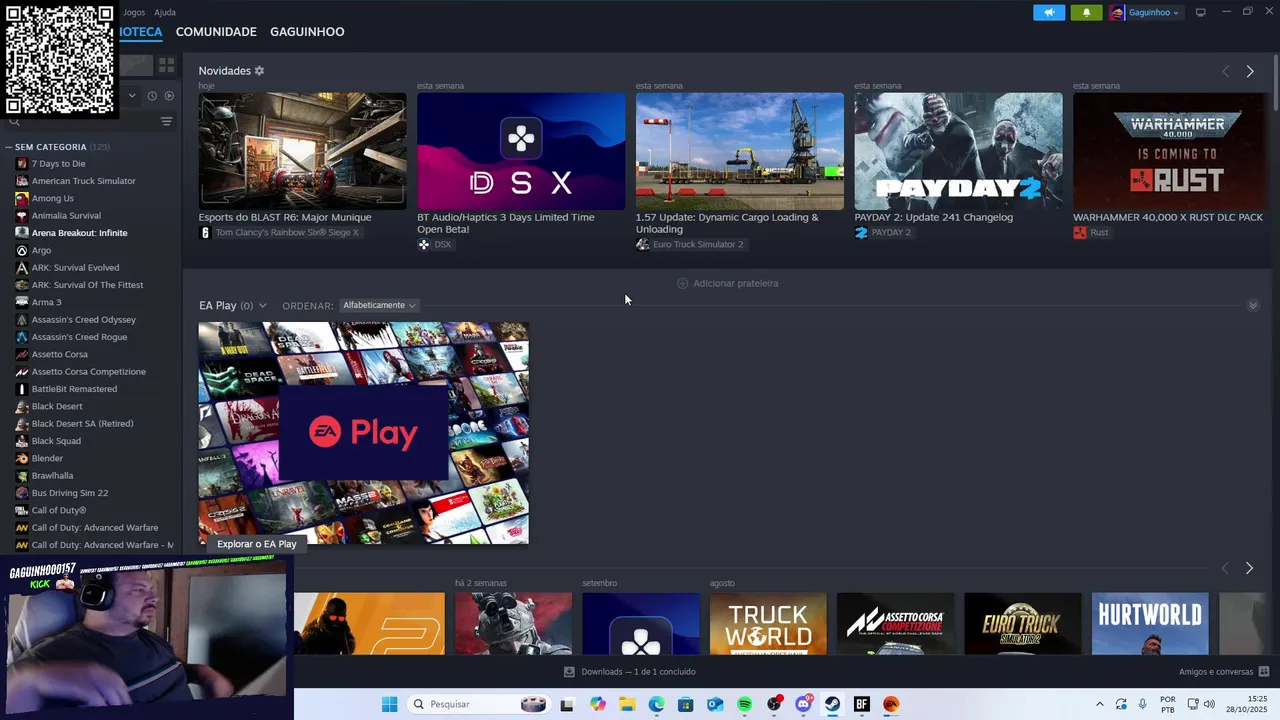The width and height of the screenshot is (1280, 720).
Task: Open Esports do BLAST R6 news thumbnail
Action: [302, 151]
